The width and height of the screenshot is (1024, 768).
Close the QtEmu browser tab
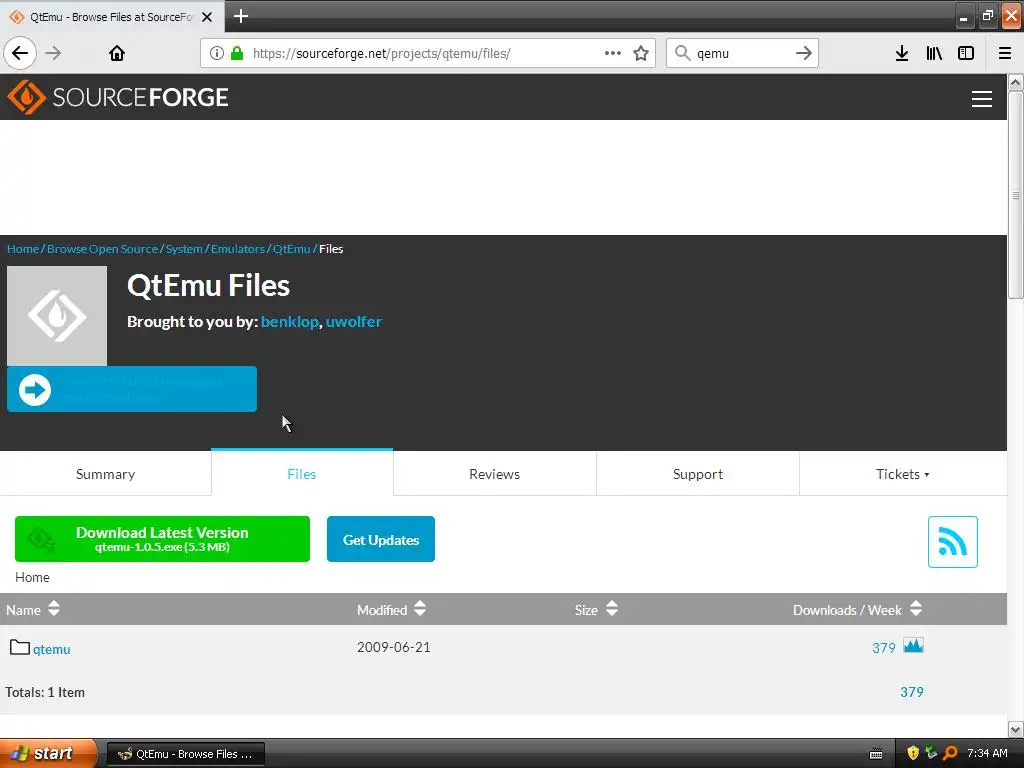[207, 17]
